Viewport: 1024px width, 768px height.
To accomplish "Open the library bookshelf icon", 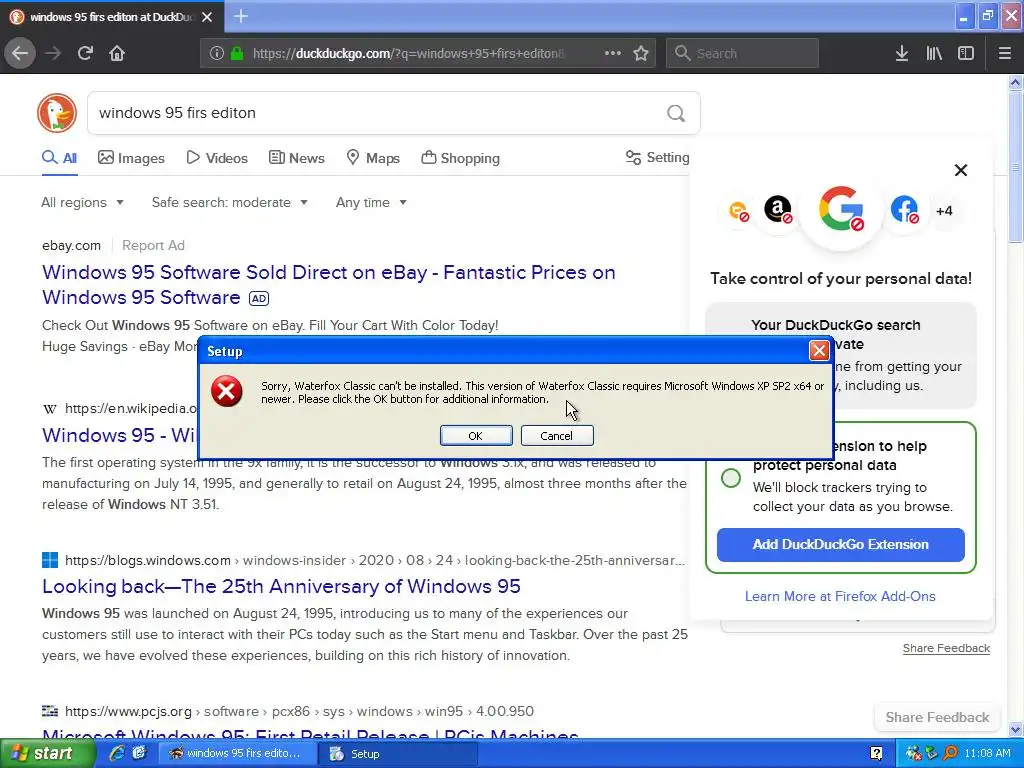I will pyautogui.click(x=934, y=53).
